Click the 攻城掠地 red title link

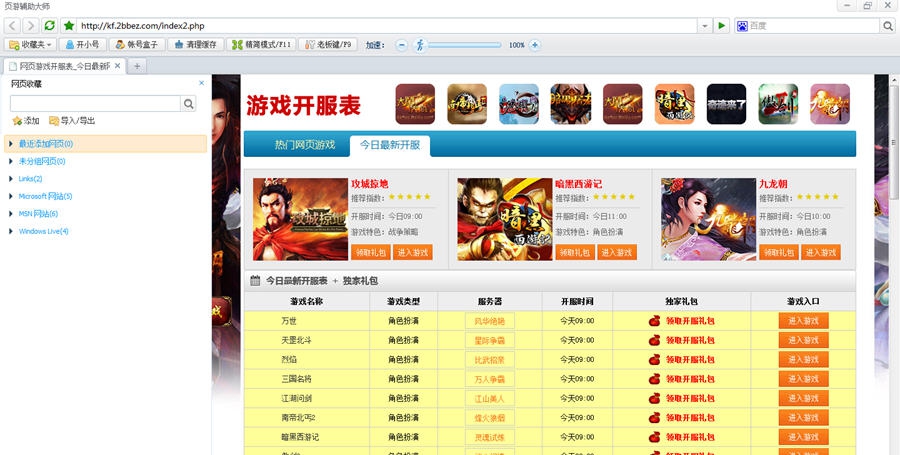point(370,184)
